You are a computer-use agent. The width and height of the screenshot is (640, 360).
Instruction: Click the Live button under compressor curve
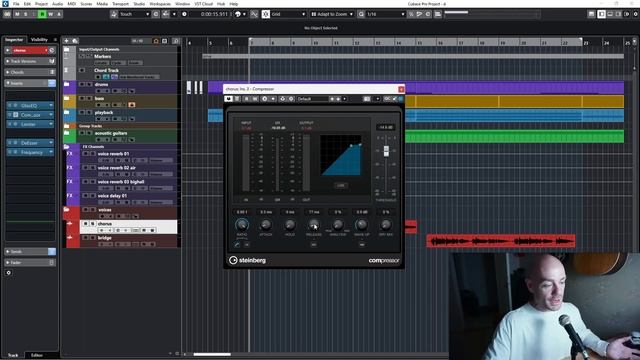click(341, 185)
